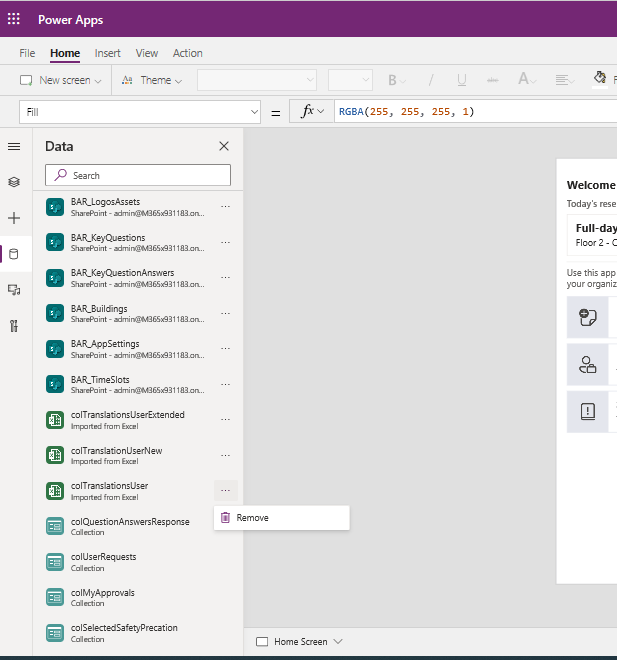This screenshot has height=660, width=617.
Task: Click the exclamation alert icon tile on canvas
Action: [588, 412]
